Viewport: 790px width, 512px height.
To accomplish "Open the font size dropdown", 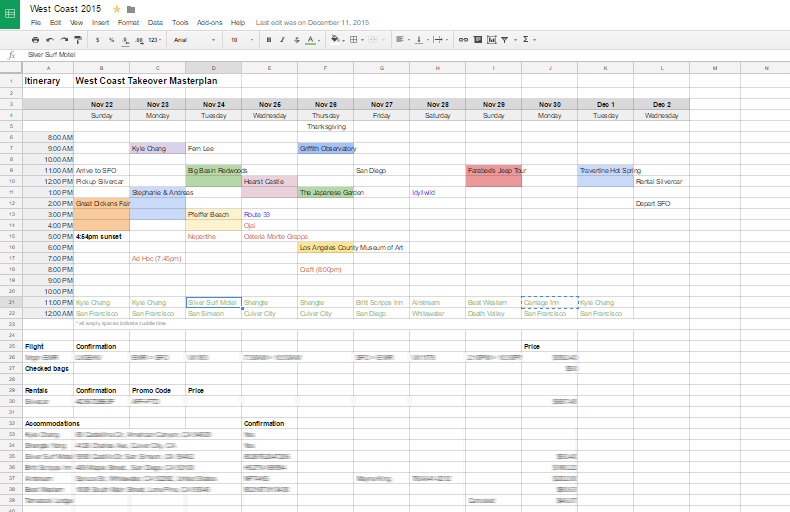I will click(242, 40).
